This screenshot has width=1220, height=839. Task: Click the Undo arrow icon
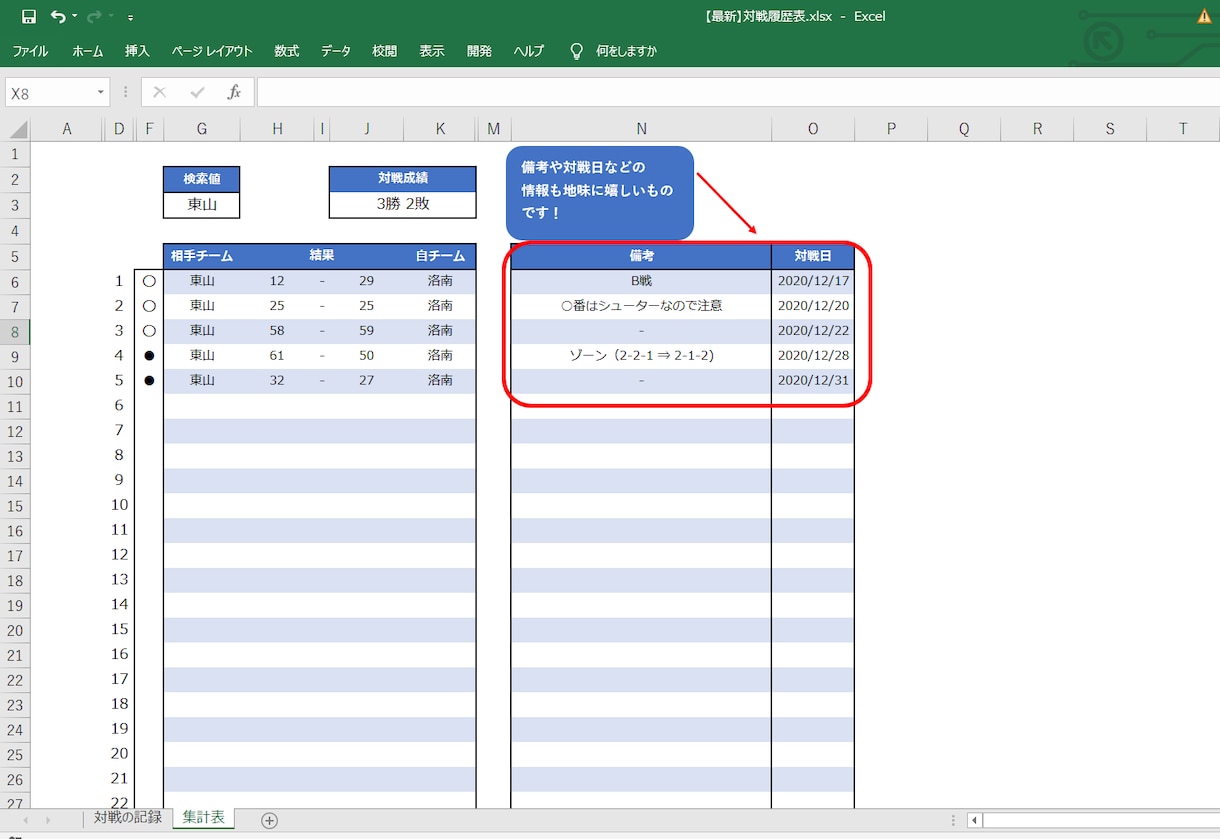(58, 17)
